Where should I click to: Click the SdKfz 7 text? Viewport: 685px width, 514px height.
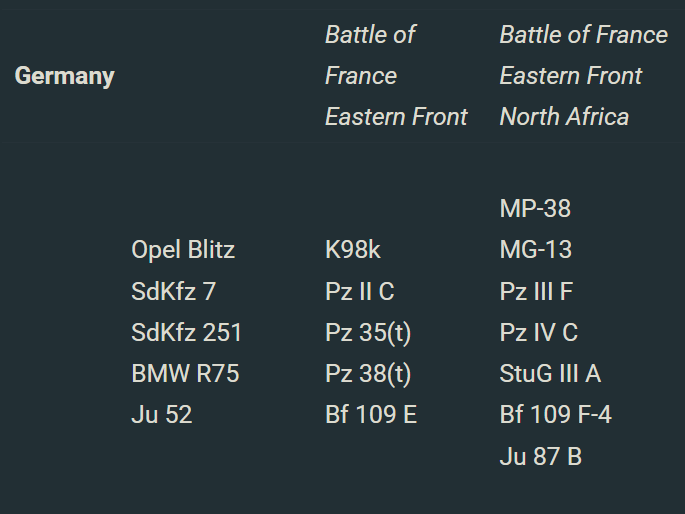pyautogui.click(x=173, y=291)
